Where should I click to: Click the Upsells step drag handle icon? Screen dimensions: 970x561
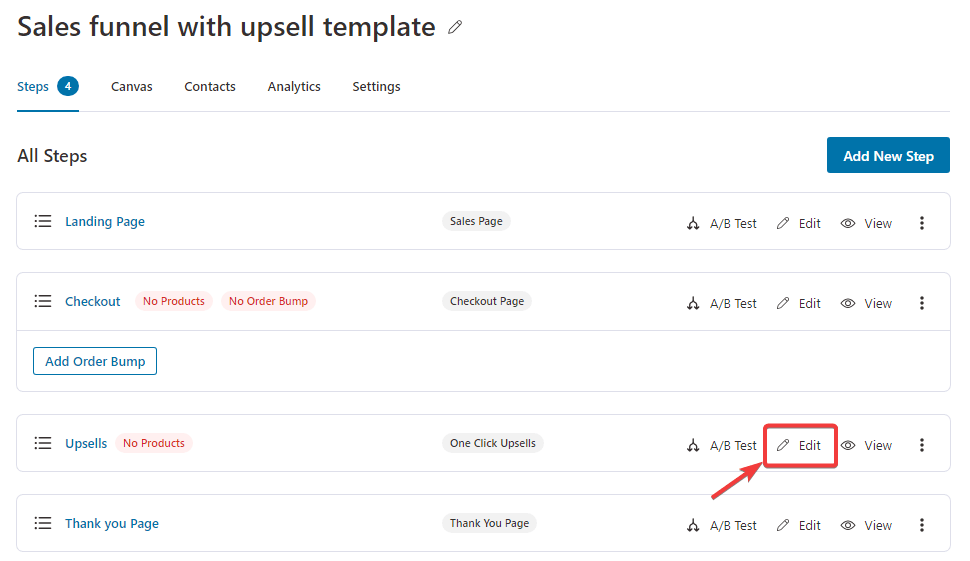[x=43, y=443]
